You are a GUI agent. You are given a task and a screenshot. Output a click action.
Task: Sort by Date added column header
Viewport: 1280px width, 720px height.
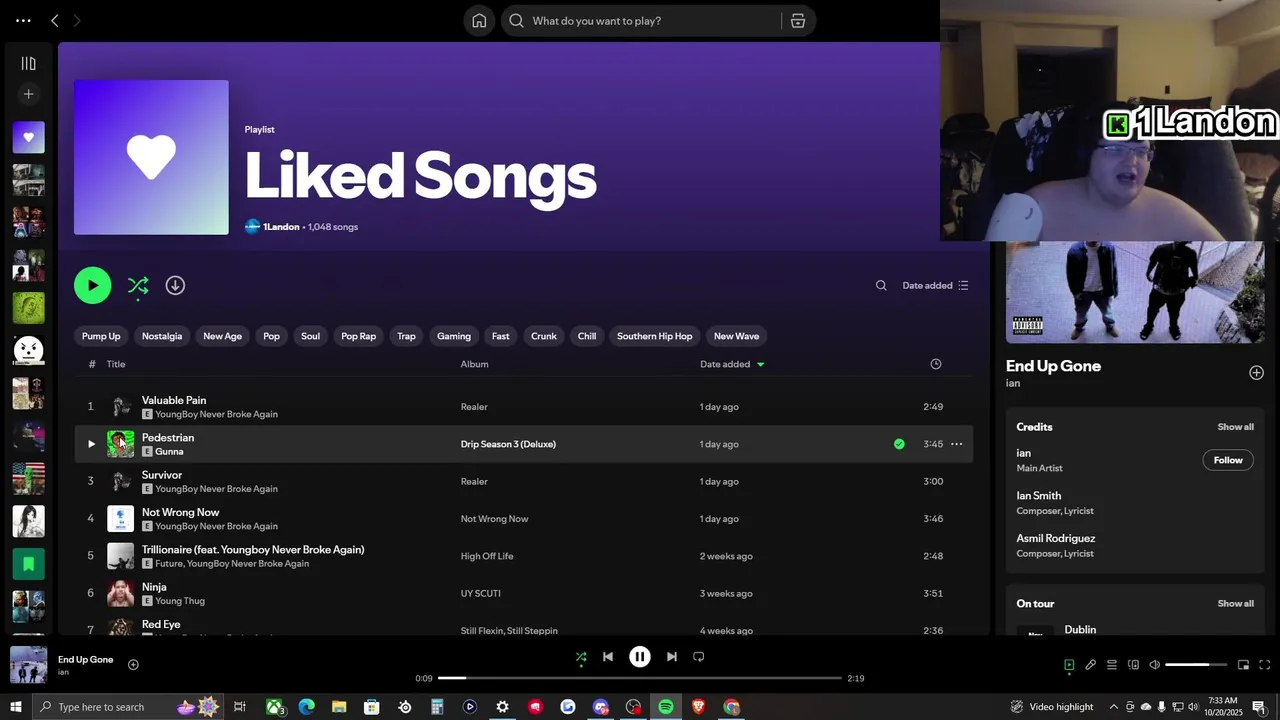732,364
